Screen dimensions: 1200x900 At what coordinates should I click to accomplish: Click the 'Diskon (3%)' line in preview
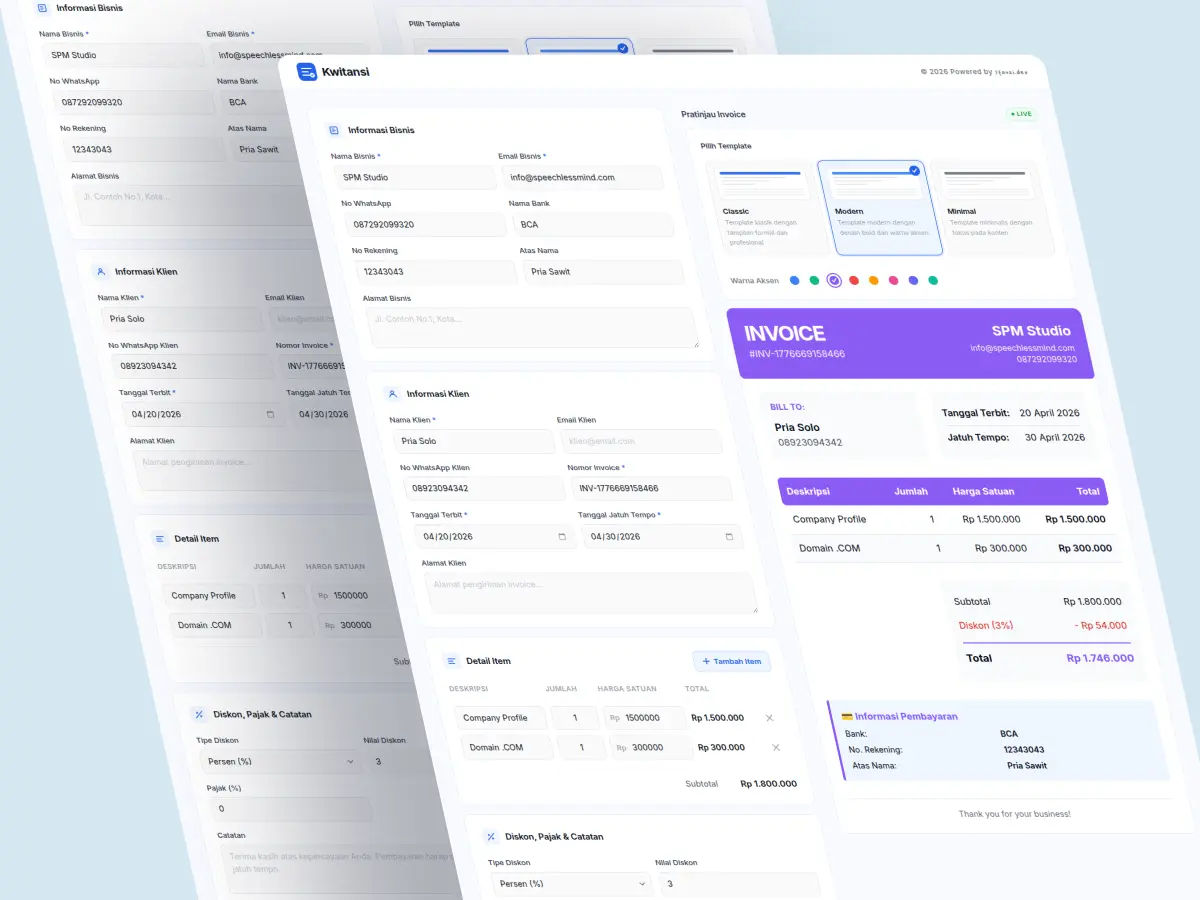986,626
